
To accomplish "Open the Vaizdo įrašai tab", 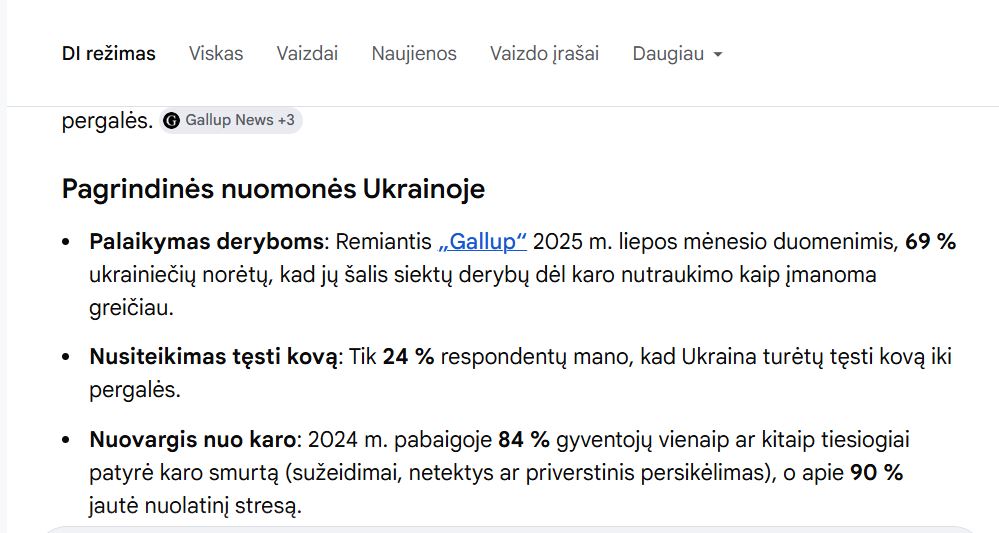I will coord(544,54).
